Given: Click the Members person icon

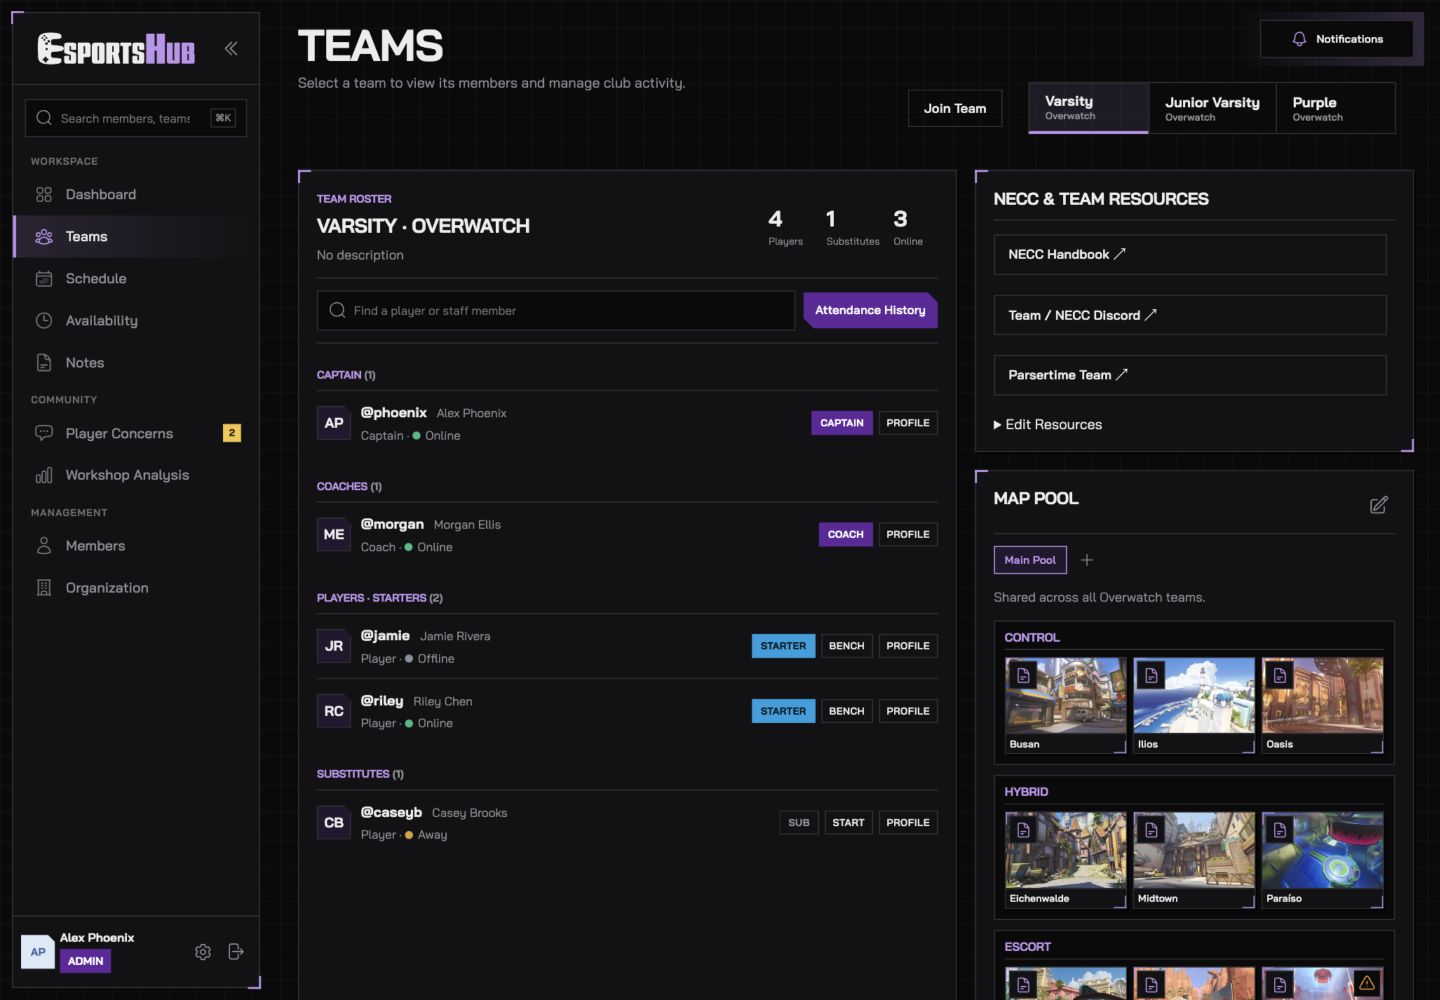Looking at the screenshot, I should [44, 546].
